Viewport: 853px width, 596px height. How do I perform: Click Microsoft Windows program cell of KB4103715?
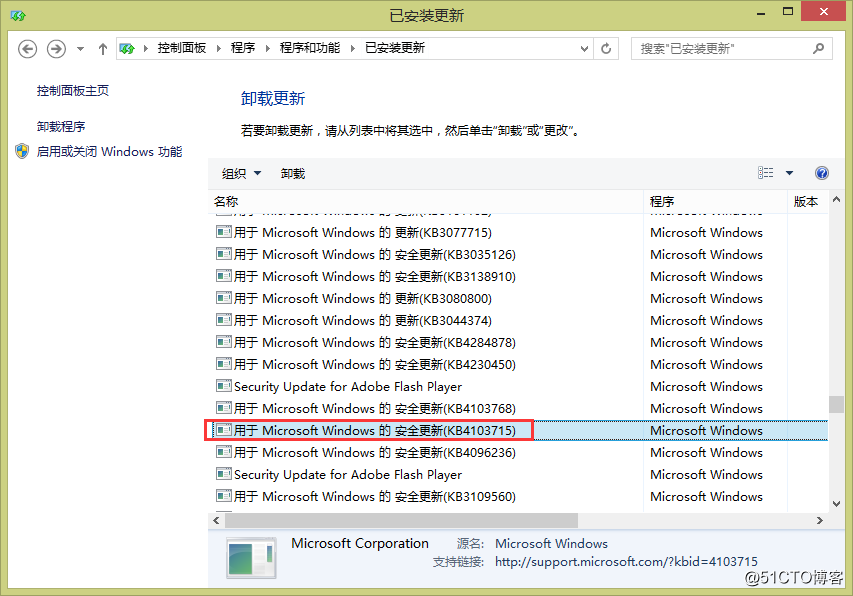[x=706, y=431]
